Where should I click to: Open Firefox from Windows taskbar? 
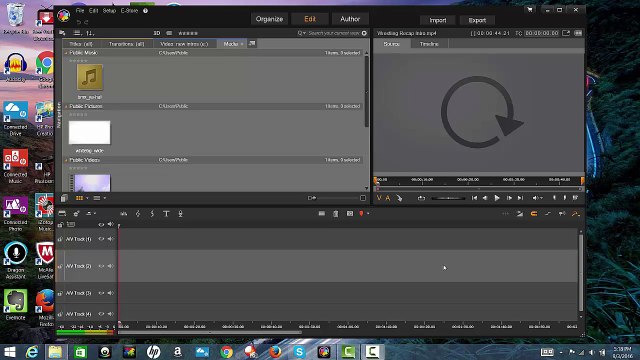275,352
